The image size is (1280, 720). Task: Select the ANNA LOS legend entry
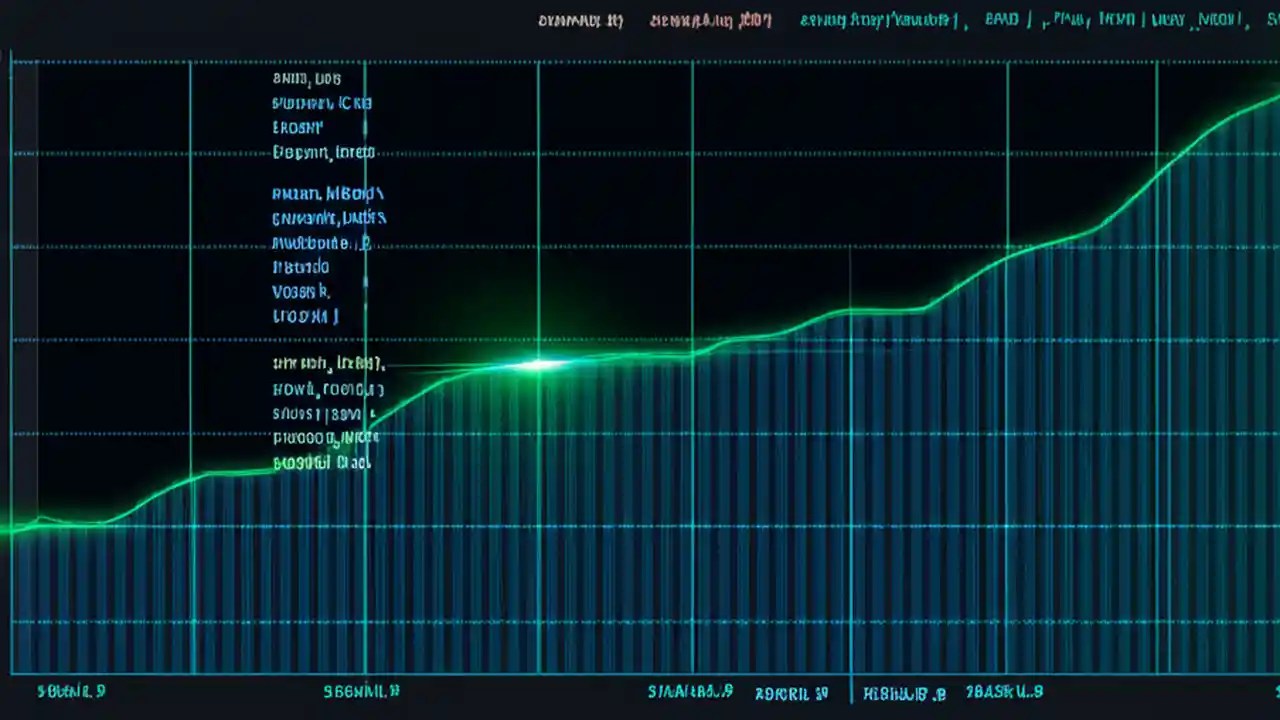coord(307,77)
